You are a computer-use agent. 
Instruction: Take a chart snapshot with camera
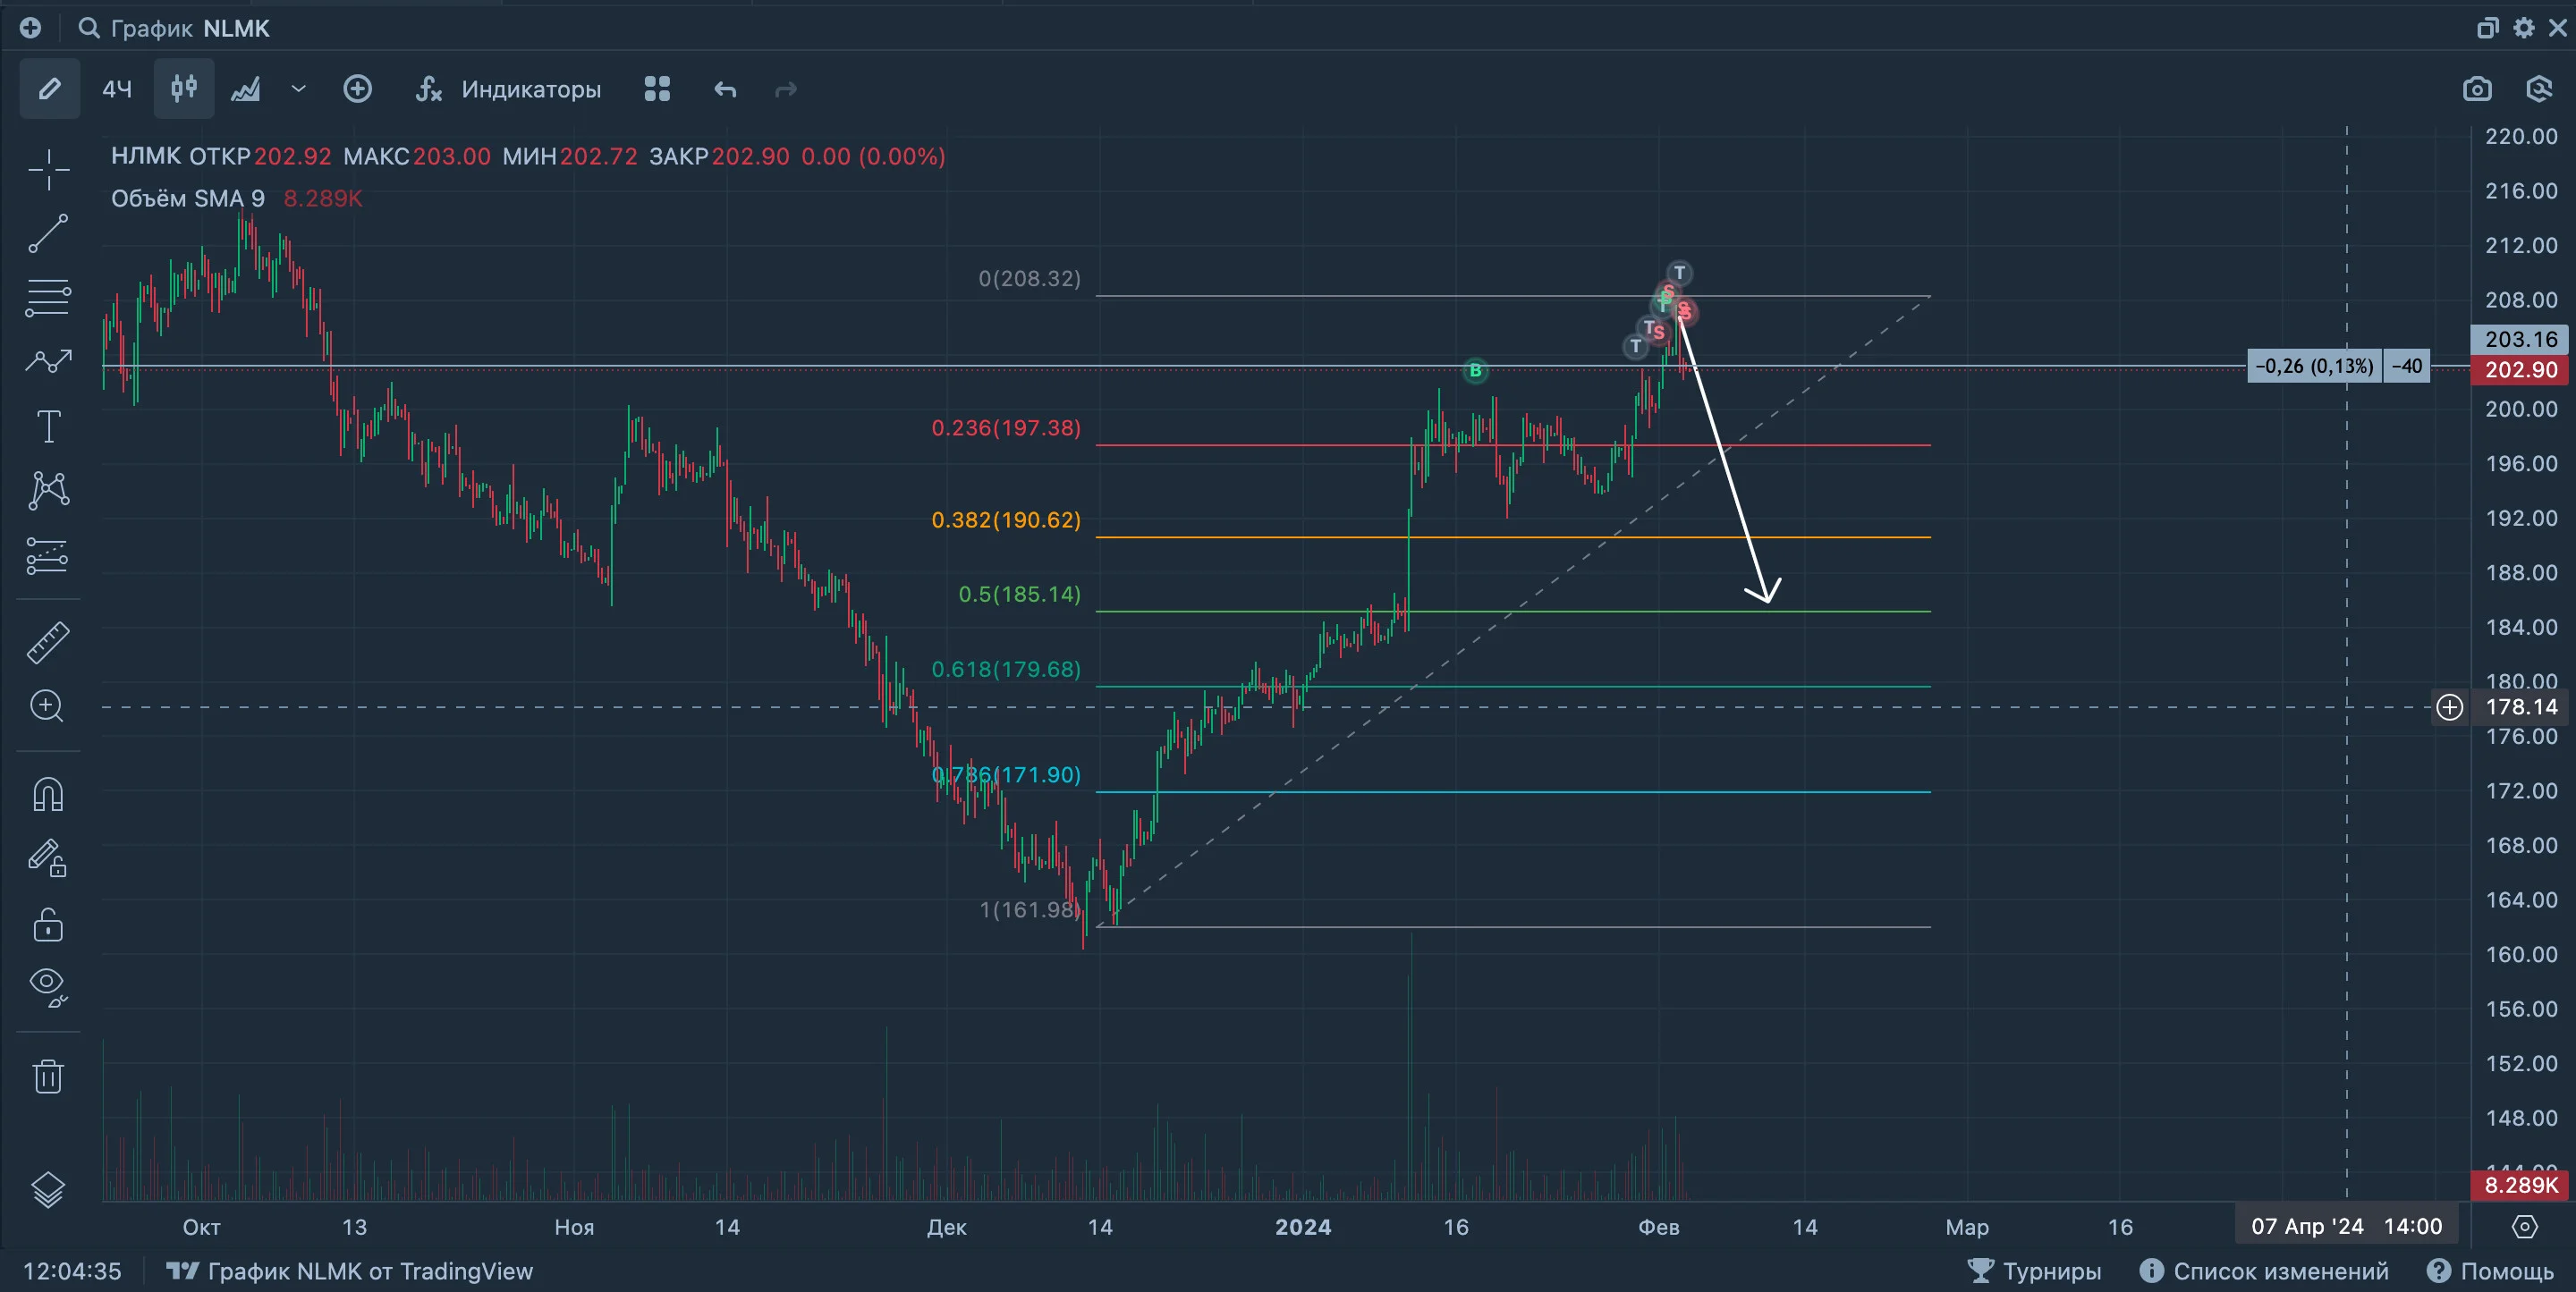tap(2477, 89)
